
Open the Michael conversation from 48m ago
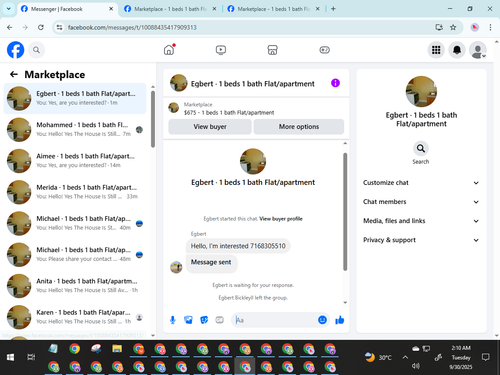[75, 255]
